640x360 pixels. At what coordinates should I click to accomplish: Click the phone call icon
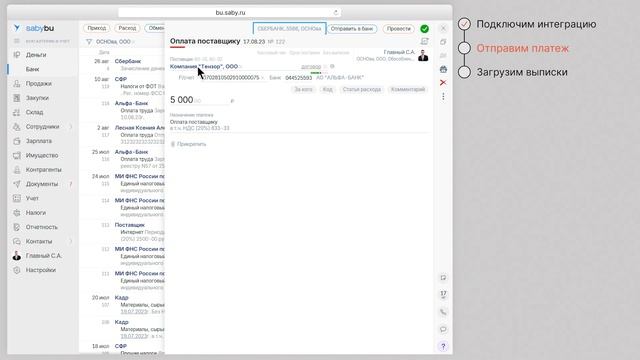pyautogui.click(x=443, y=312)
